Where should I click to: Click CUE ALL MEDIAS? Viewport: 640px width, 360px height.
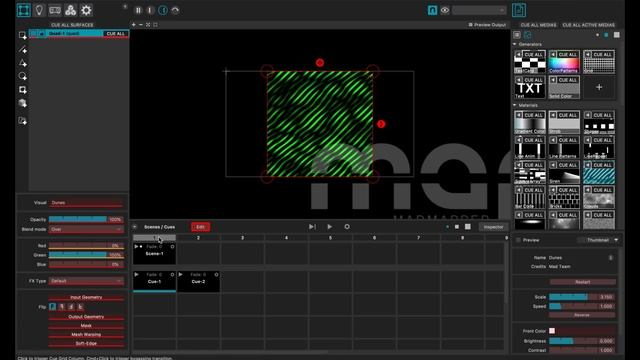click(x=538, y=25)
